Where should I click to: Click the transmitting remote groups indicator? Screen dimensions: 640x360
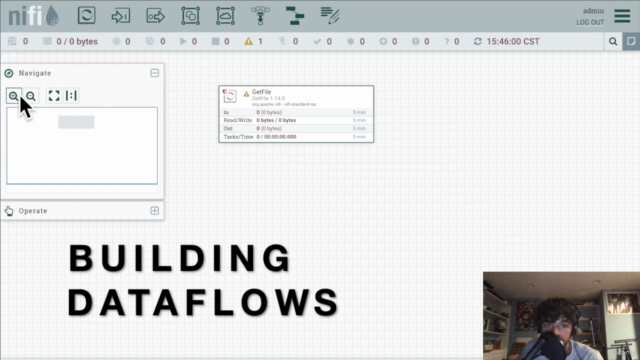[x=122, y=41]
